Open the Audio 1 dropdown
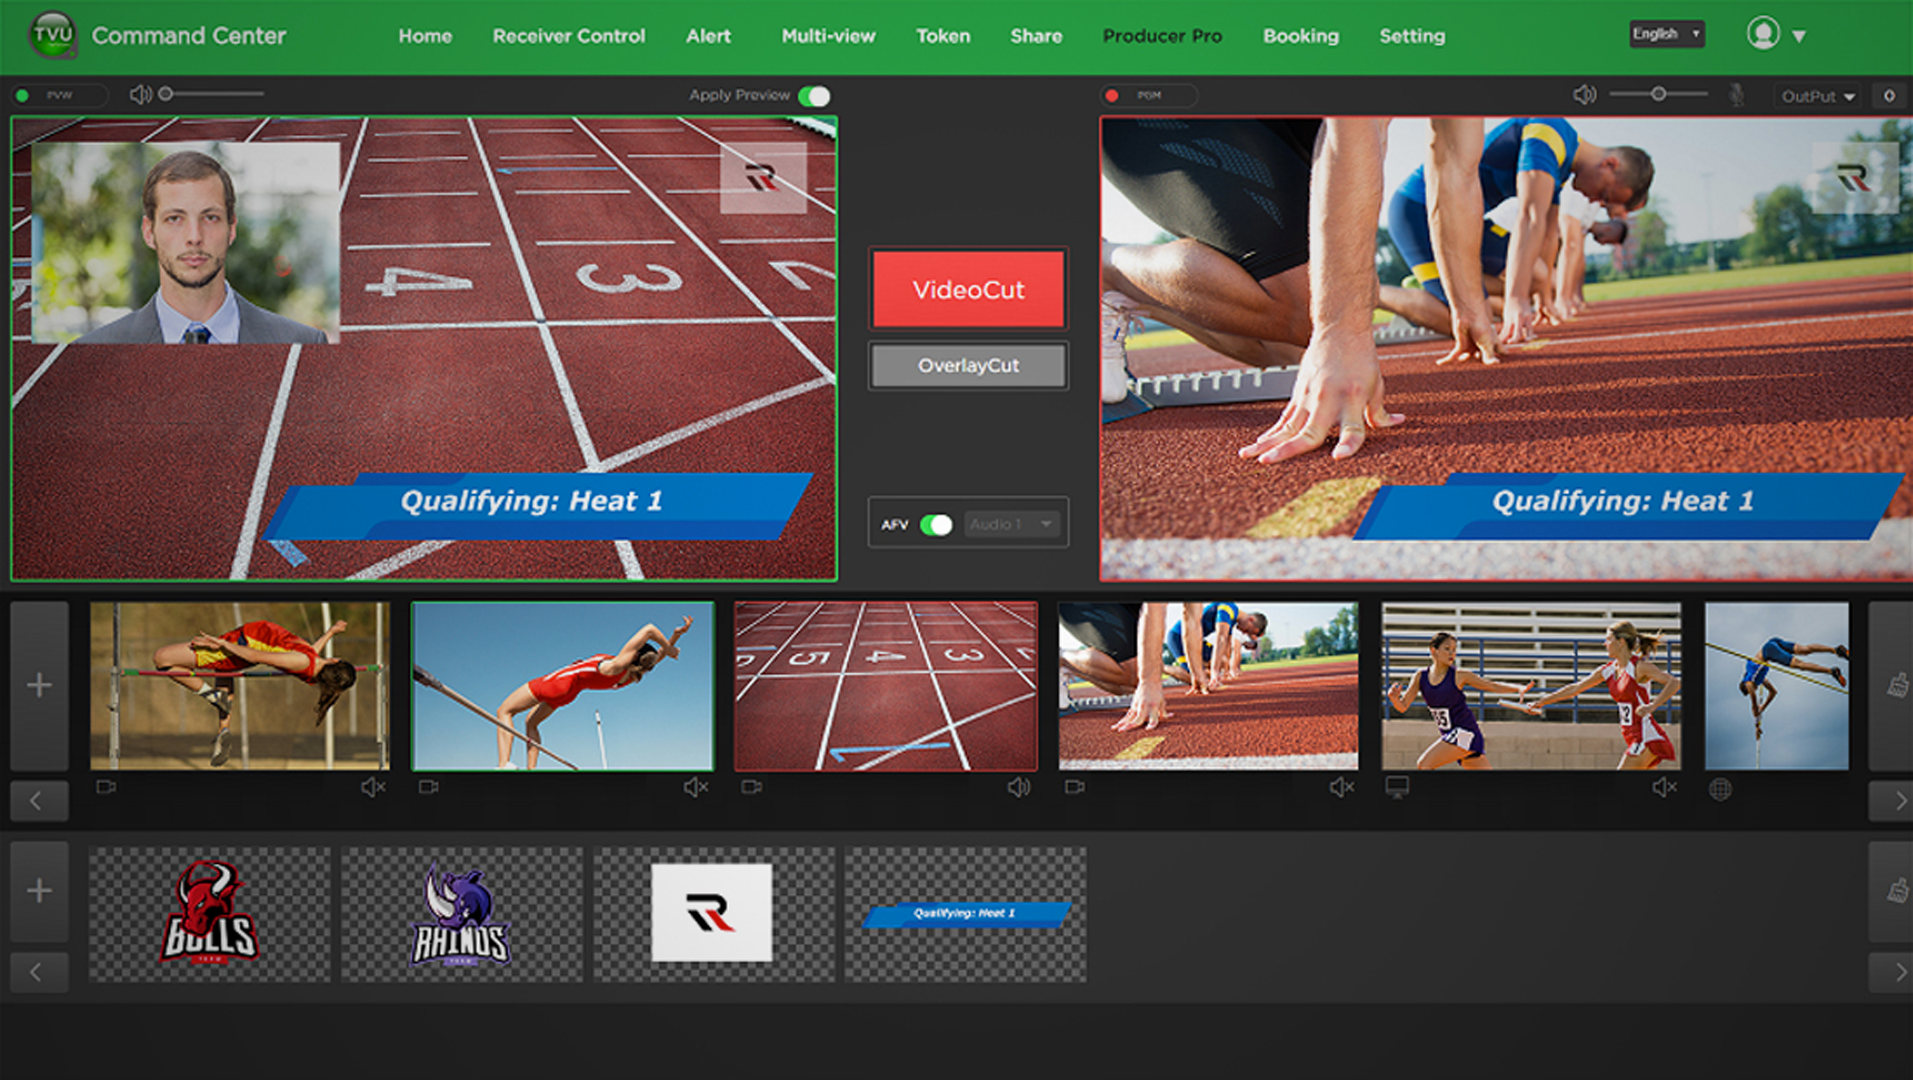 point(1012,525)
